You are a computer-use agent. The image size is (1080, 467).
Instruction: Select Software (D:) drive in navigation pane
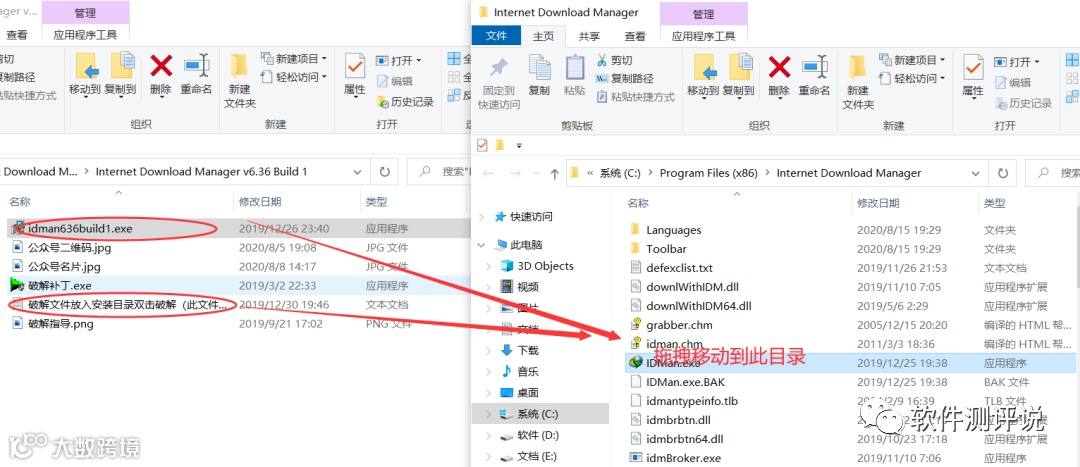point(529,435)
